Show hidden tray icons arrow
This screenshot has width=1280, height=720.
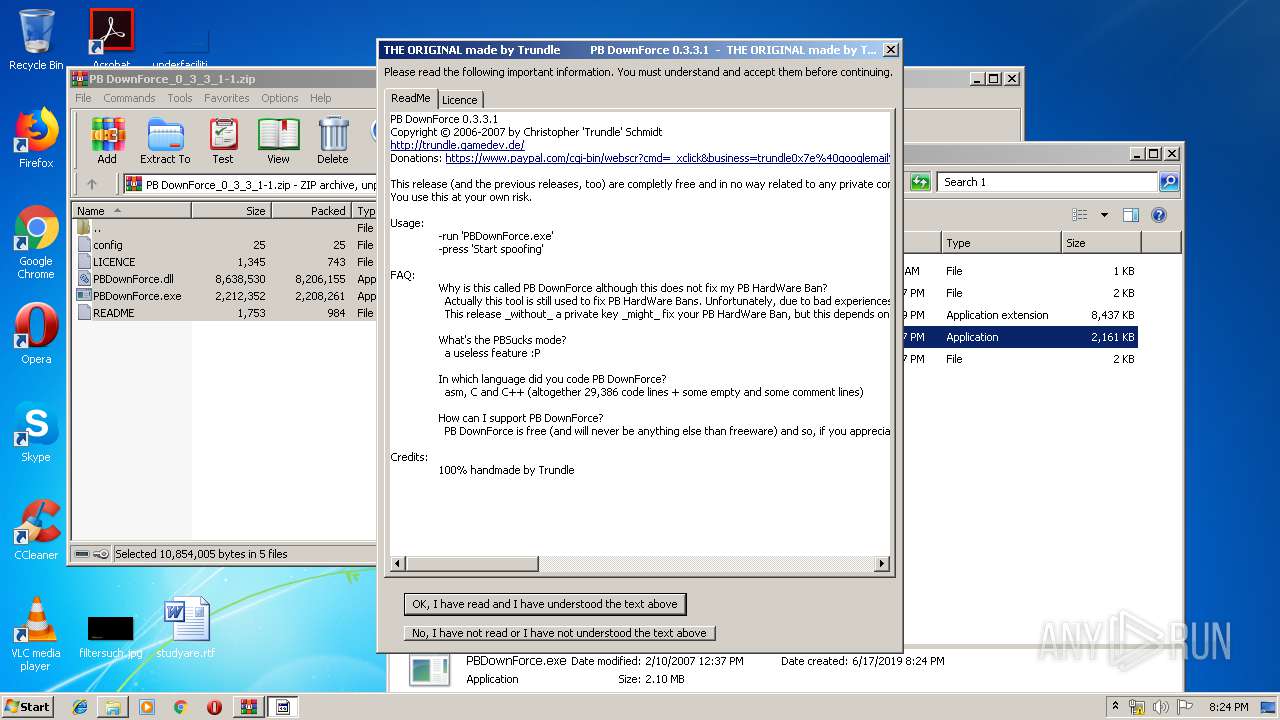point(1116,707)
